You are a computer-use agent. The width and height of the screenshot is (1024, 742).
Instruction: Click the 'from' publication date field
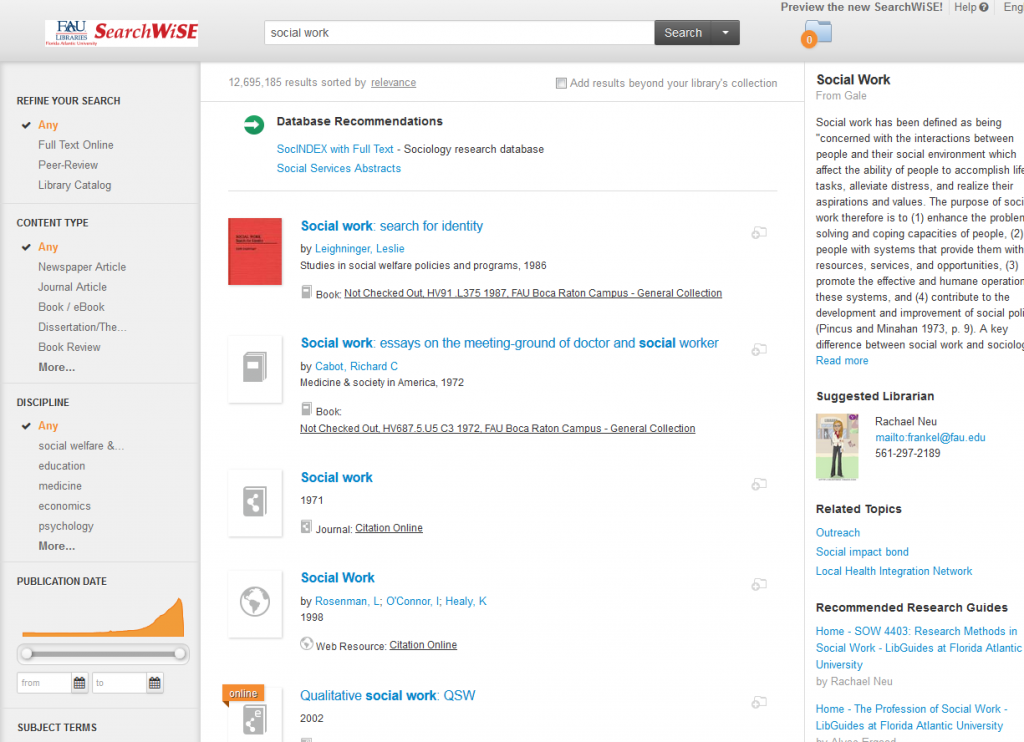click(44, 683)
